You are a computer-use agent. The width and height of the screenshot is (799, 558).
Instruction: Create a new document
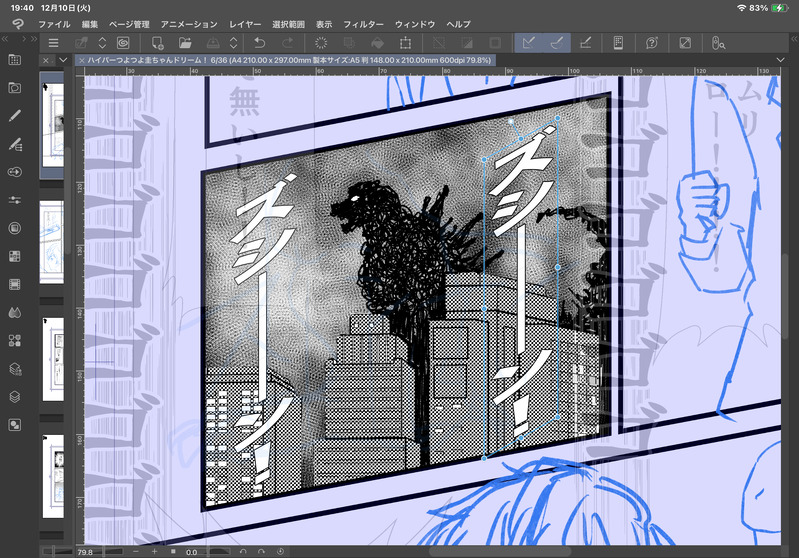point(157,43)
